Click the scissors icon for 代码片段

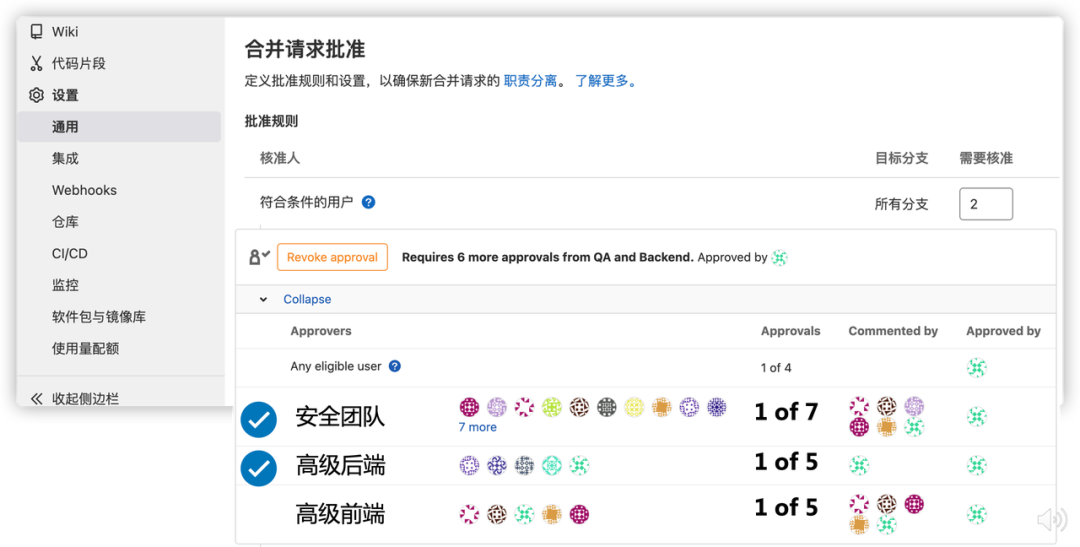(x=36, y=63)
